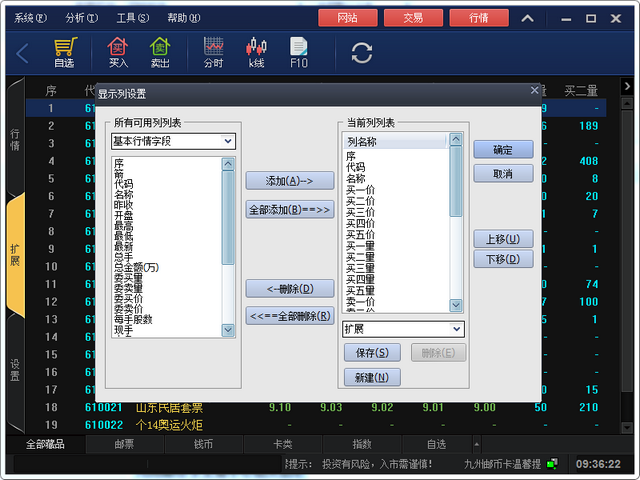The image size is (640, 480).
Task: Open the 工具 menu
Action: 131,18
